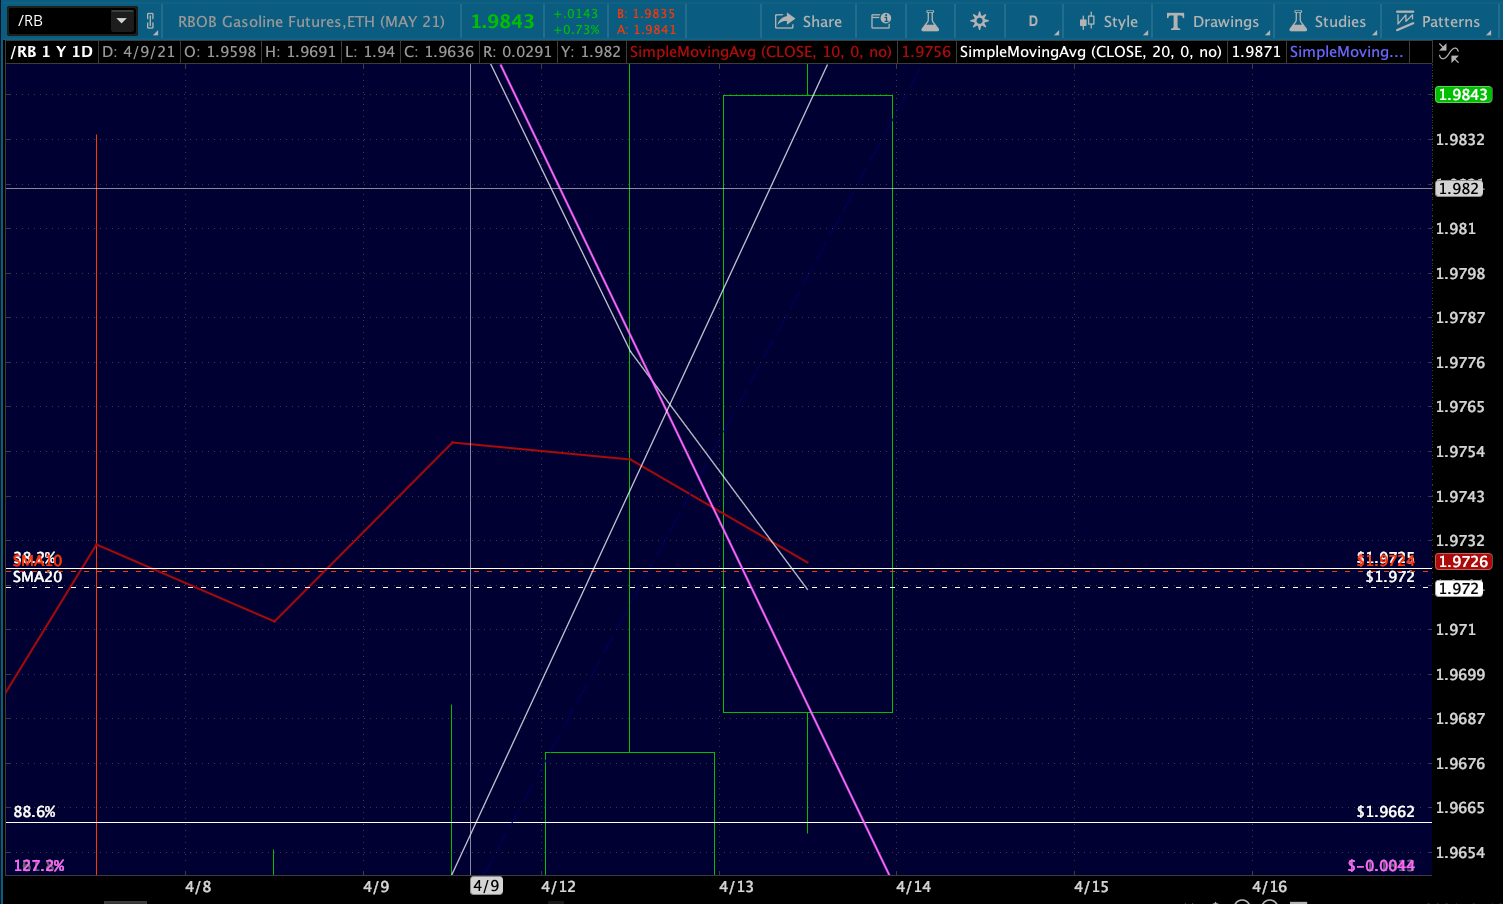Select the white SimpleMovingAvg (CLOSE, 20) label

point(1090,51)
